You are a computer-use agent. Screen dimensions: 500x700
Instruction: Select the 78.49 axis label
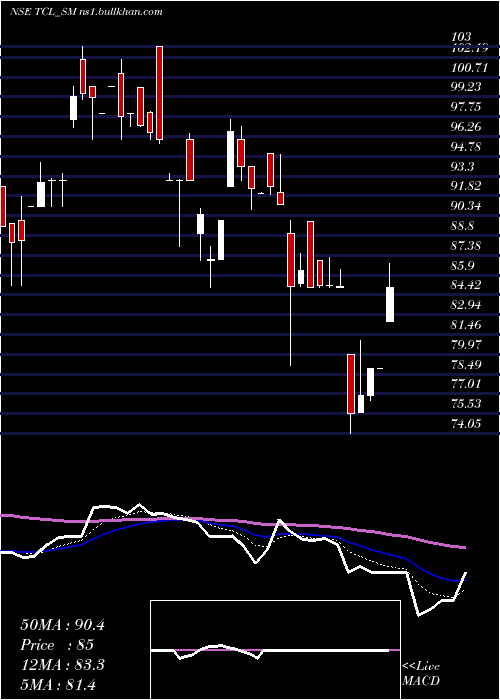(x=467, y=364)
